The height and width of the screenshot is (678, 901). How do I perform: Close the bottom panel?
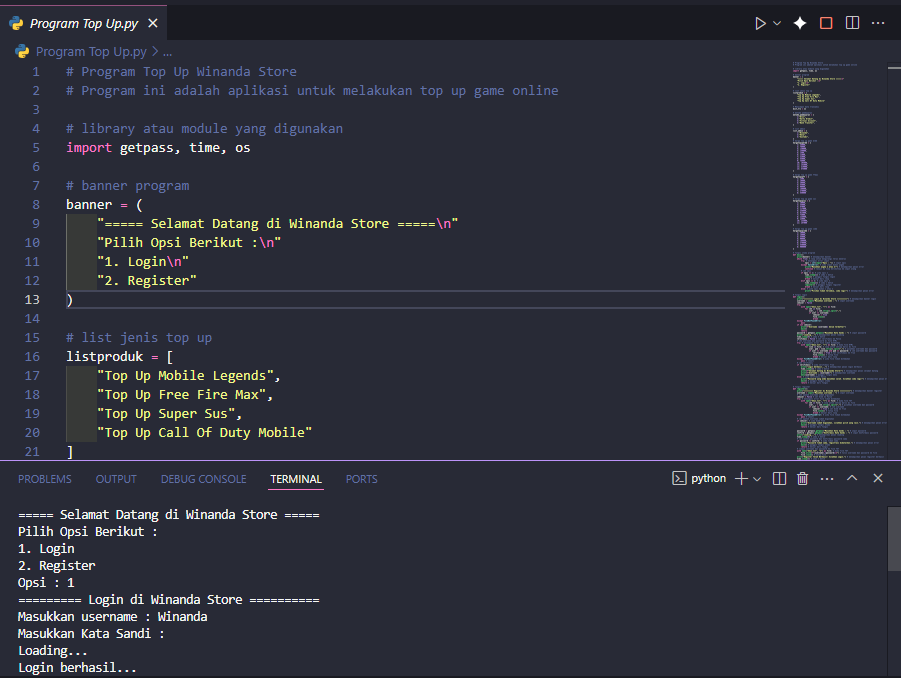pos(878,478)
